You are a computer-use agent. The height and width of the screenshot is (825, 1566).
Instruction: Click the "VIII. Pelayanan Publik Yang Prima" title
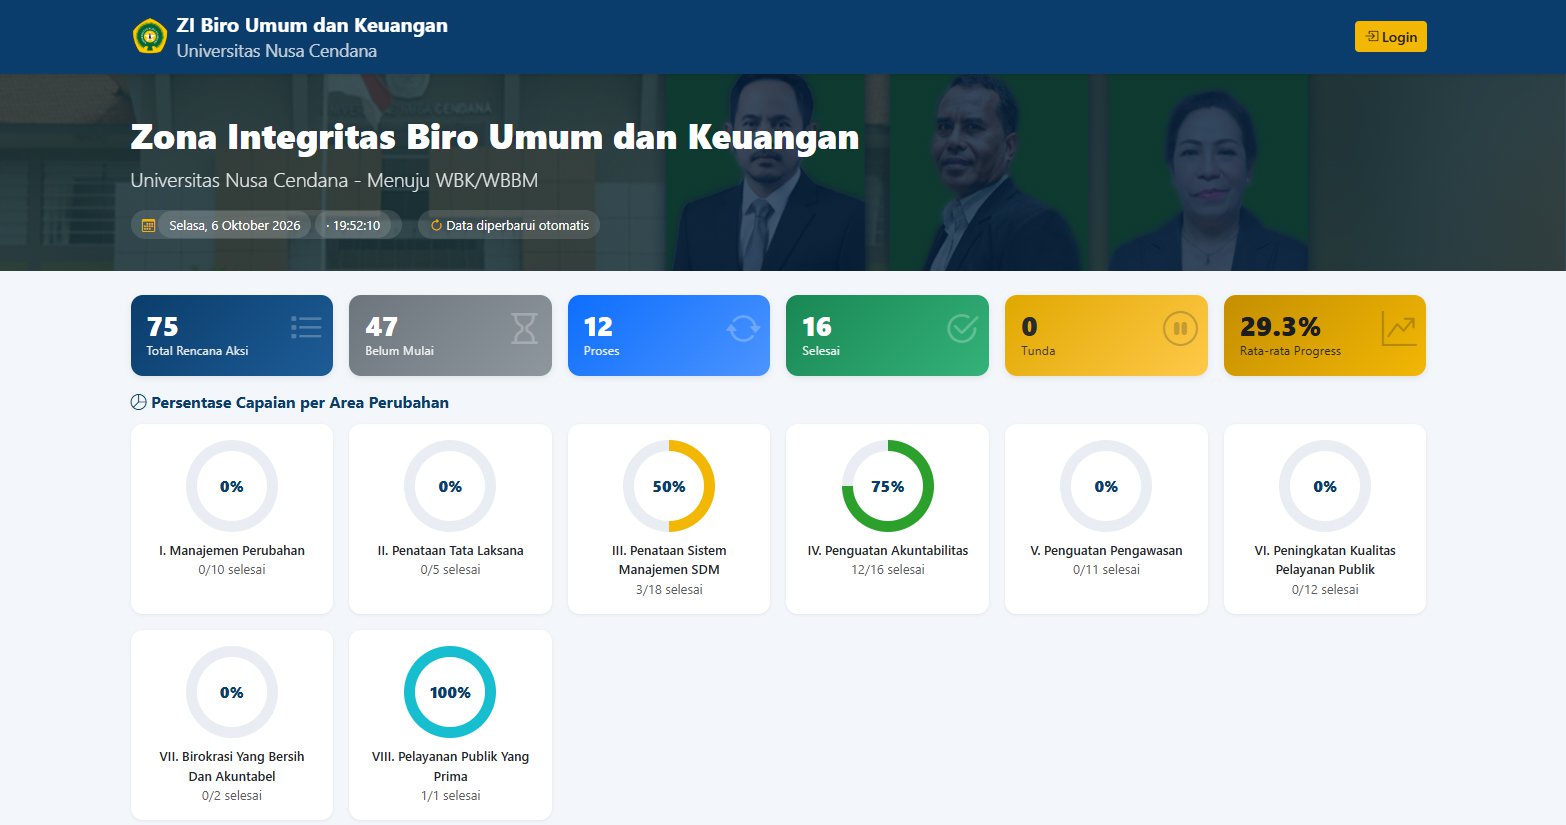[450, 766]
